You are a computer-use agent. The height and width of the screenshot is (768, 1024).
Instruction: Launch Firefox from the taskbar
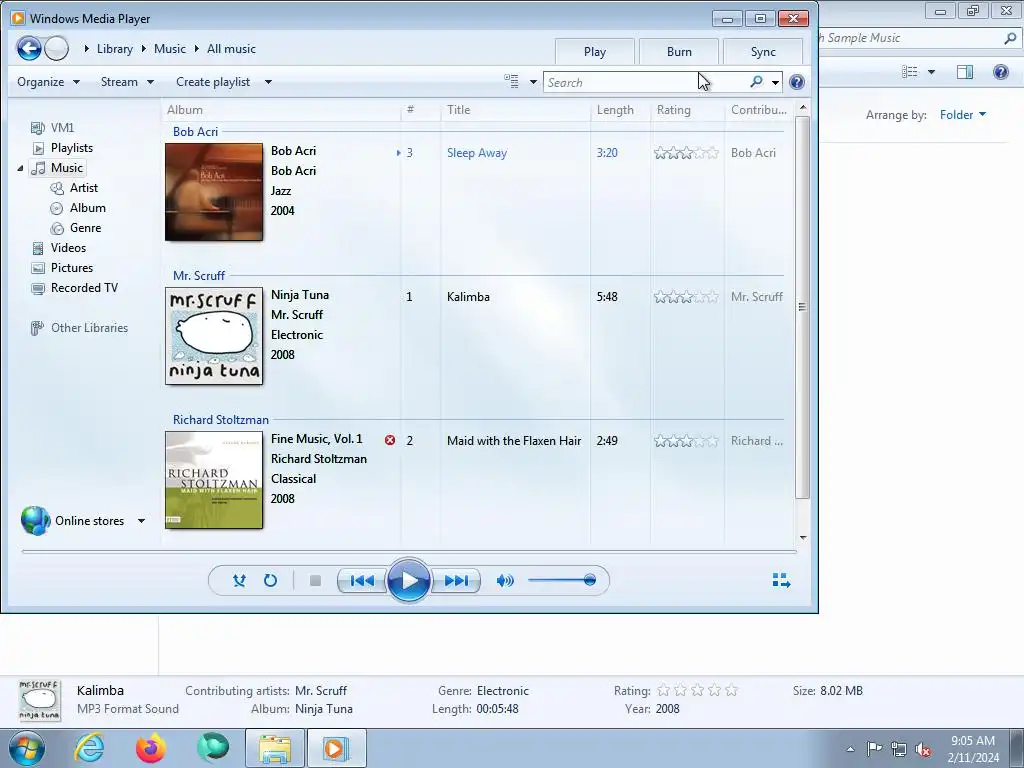[x=151, y=748]
